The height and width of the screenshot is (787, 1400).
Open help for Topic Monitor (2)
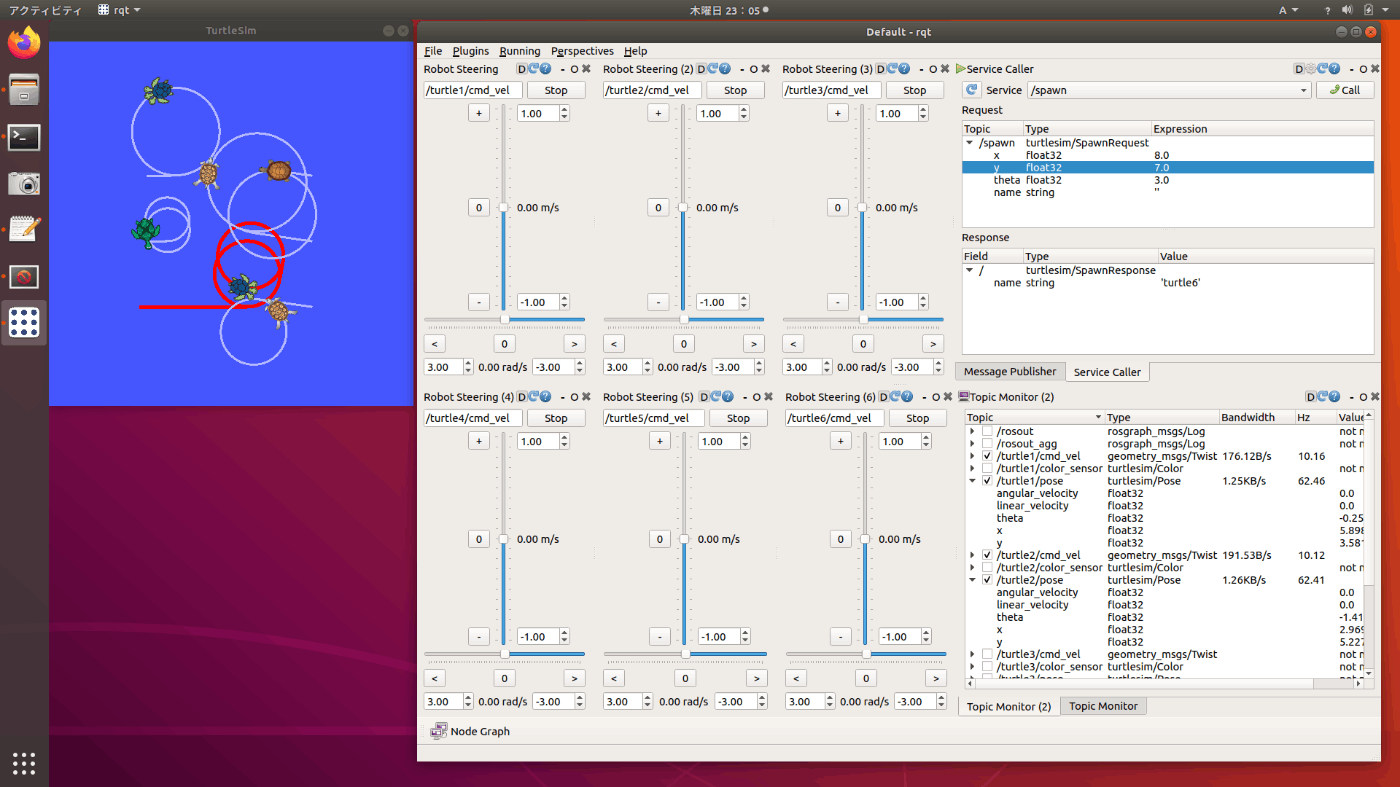point(1334,397)
